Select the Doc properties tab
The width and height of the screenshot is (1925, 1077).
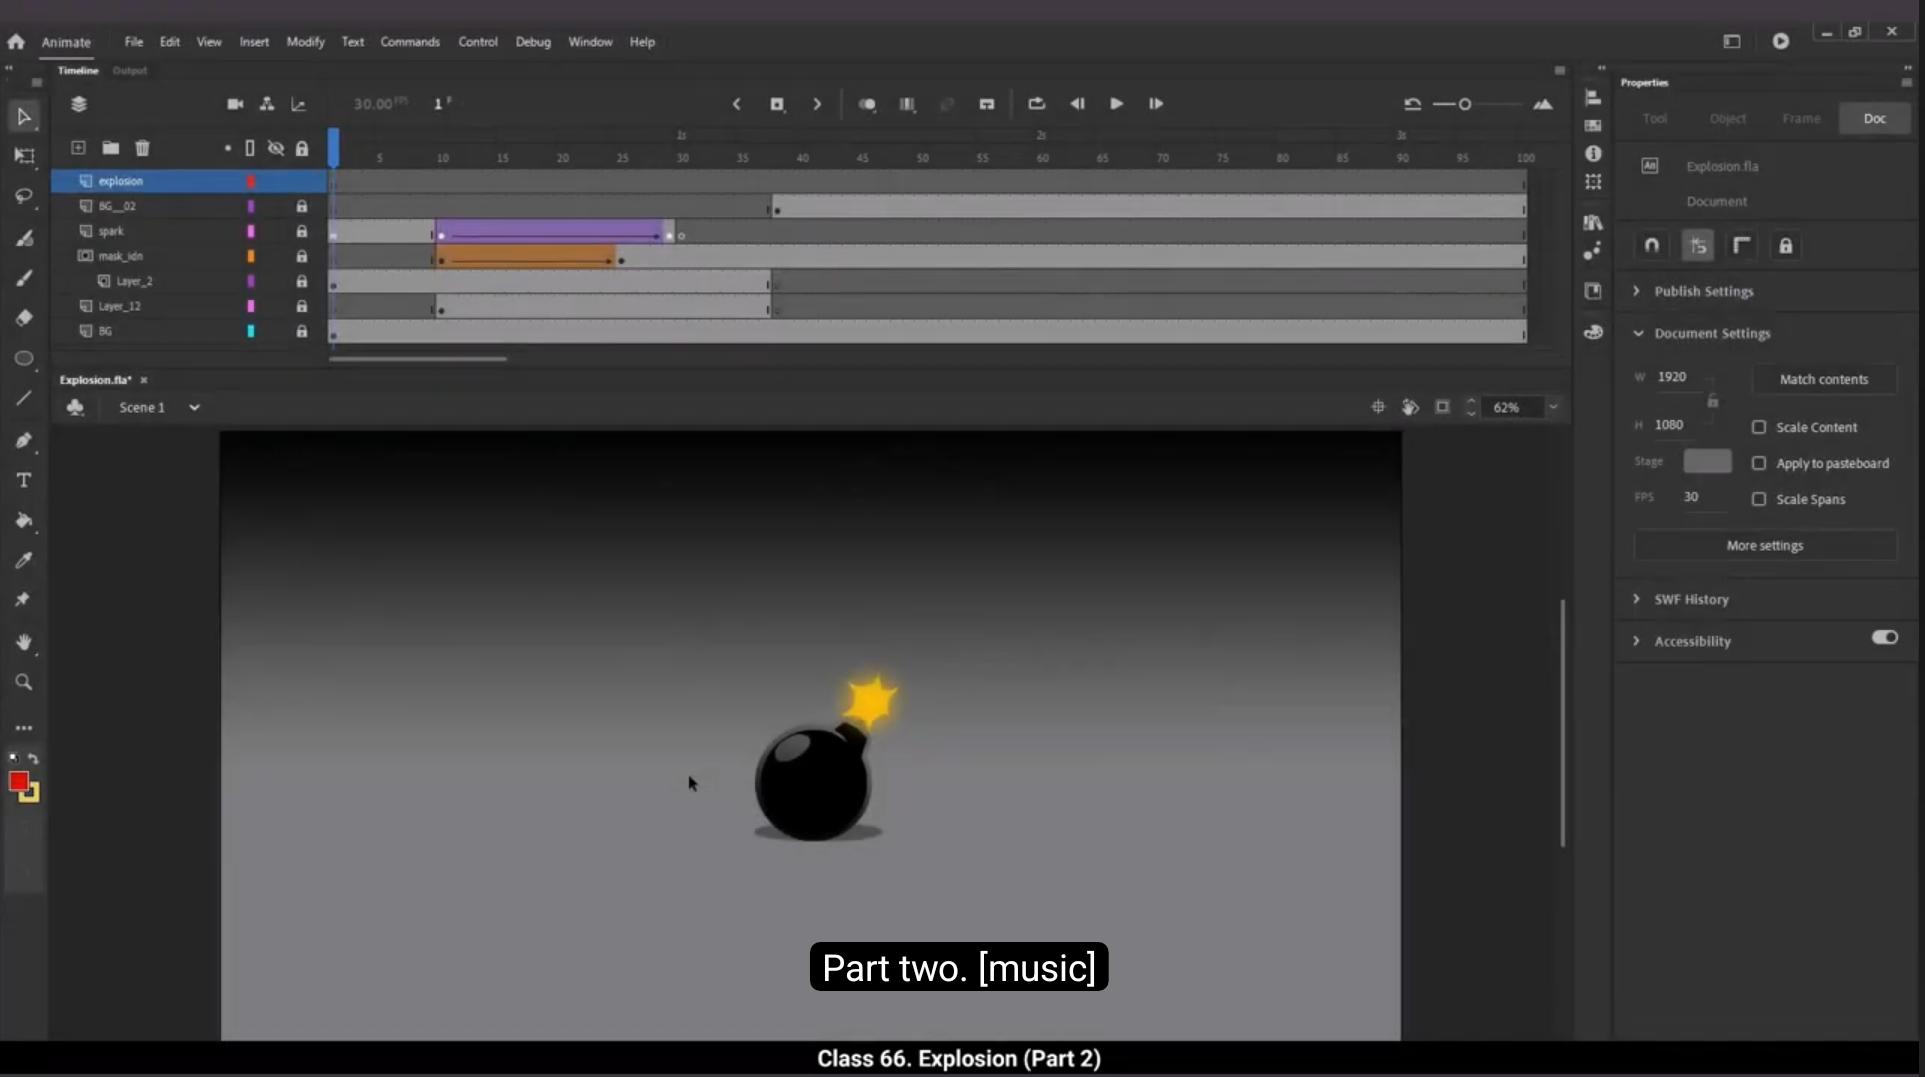click(1874, 118)
